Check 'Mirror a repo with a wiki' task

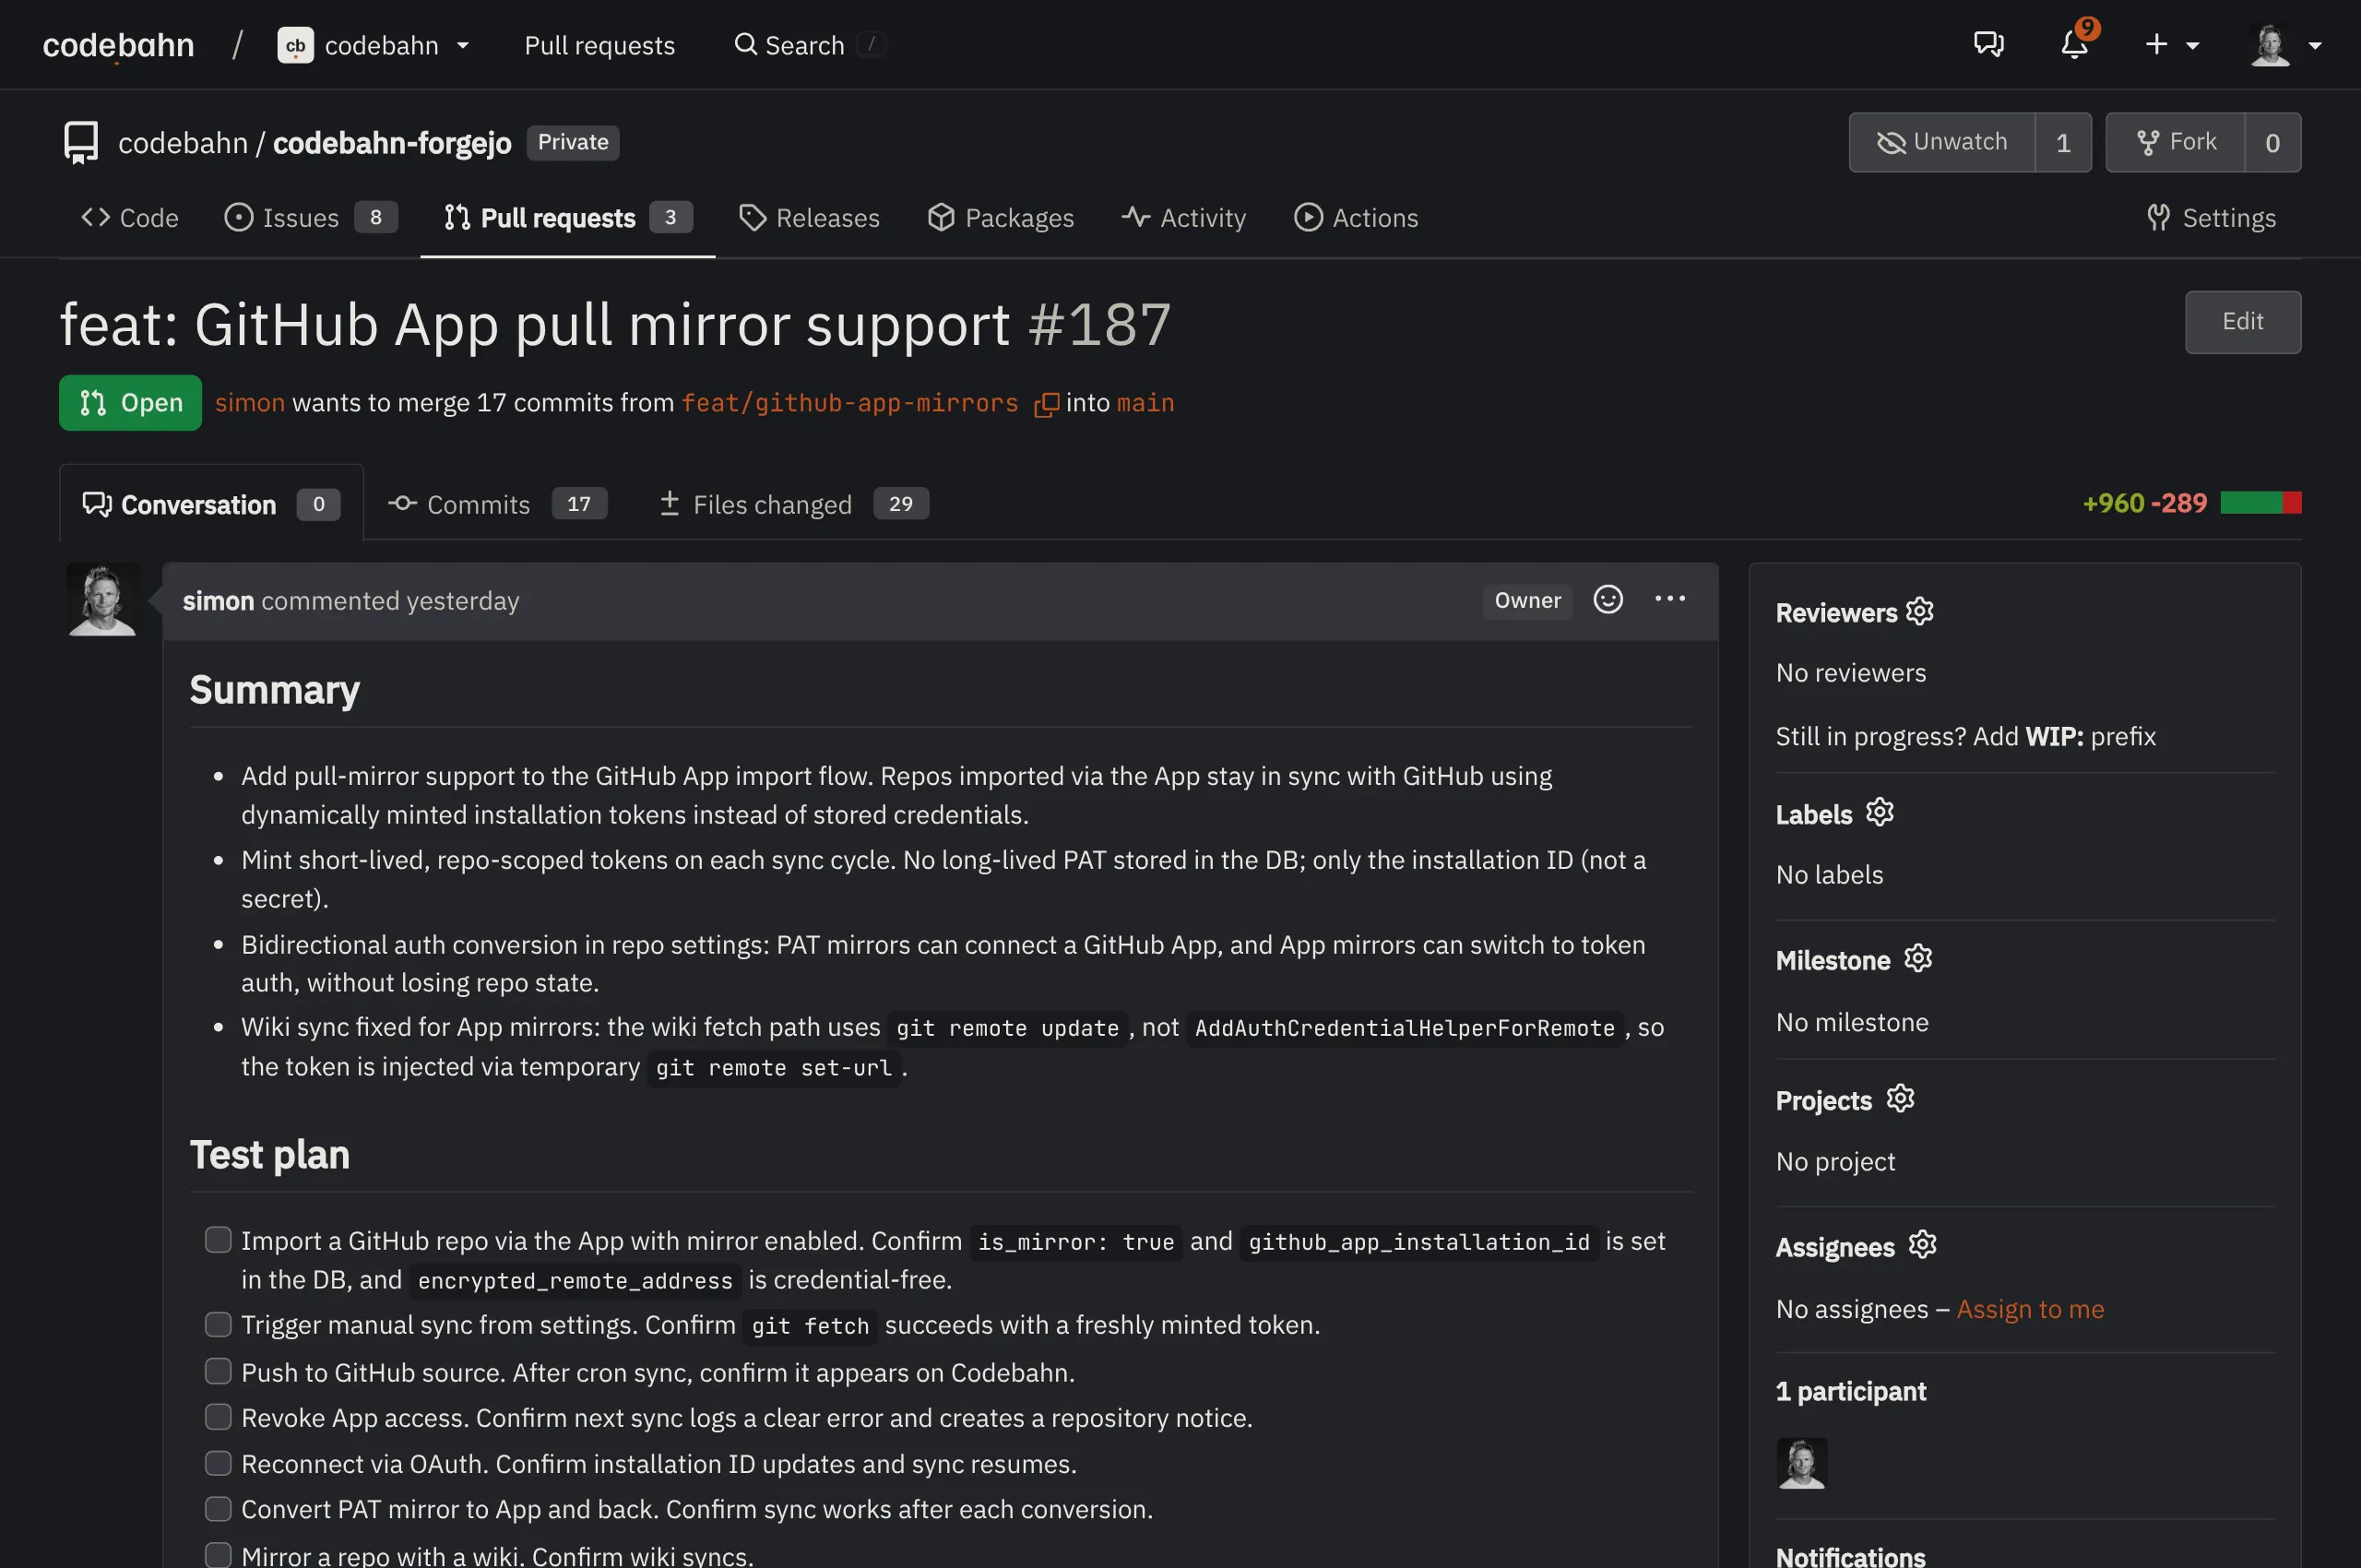218,1555
